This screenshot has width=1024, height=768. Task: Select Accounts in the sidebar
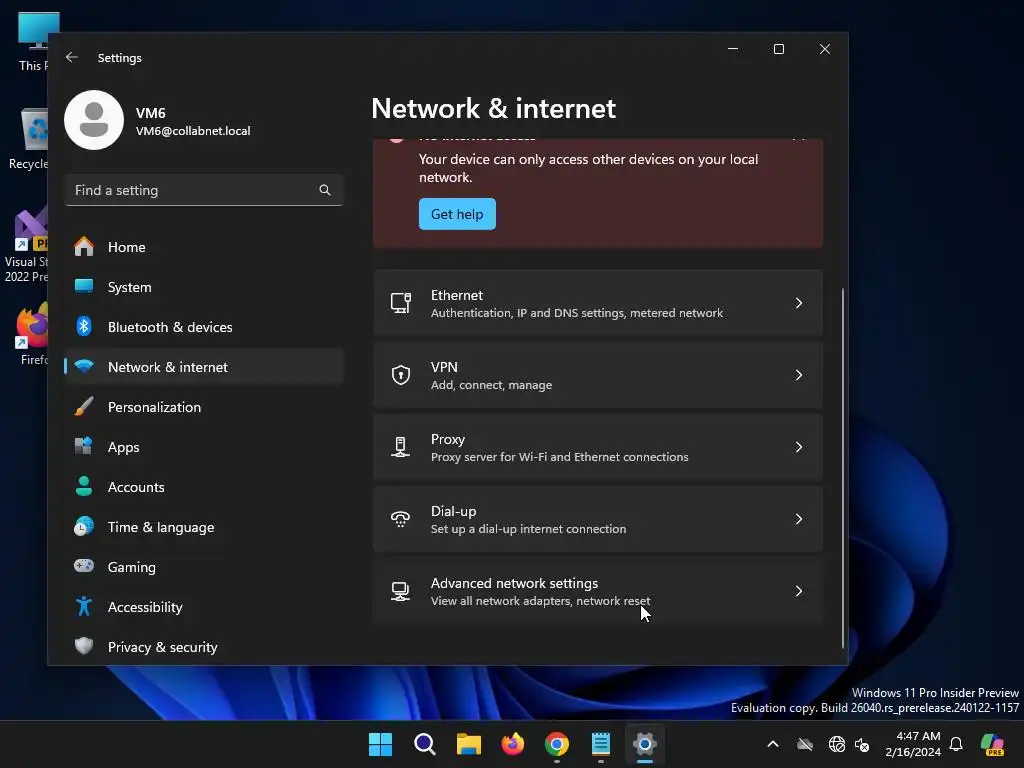tap(204, 487)
